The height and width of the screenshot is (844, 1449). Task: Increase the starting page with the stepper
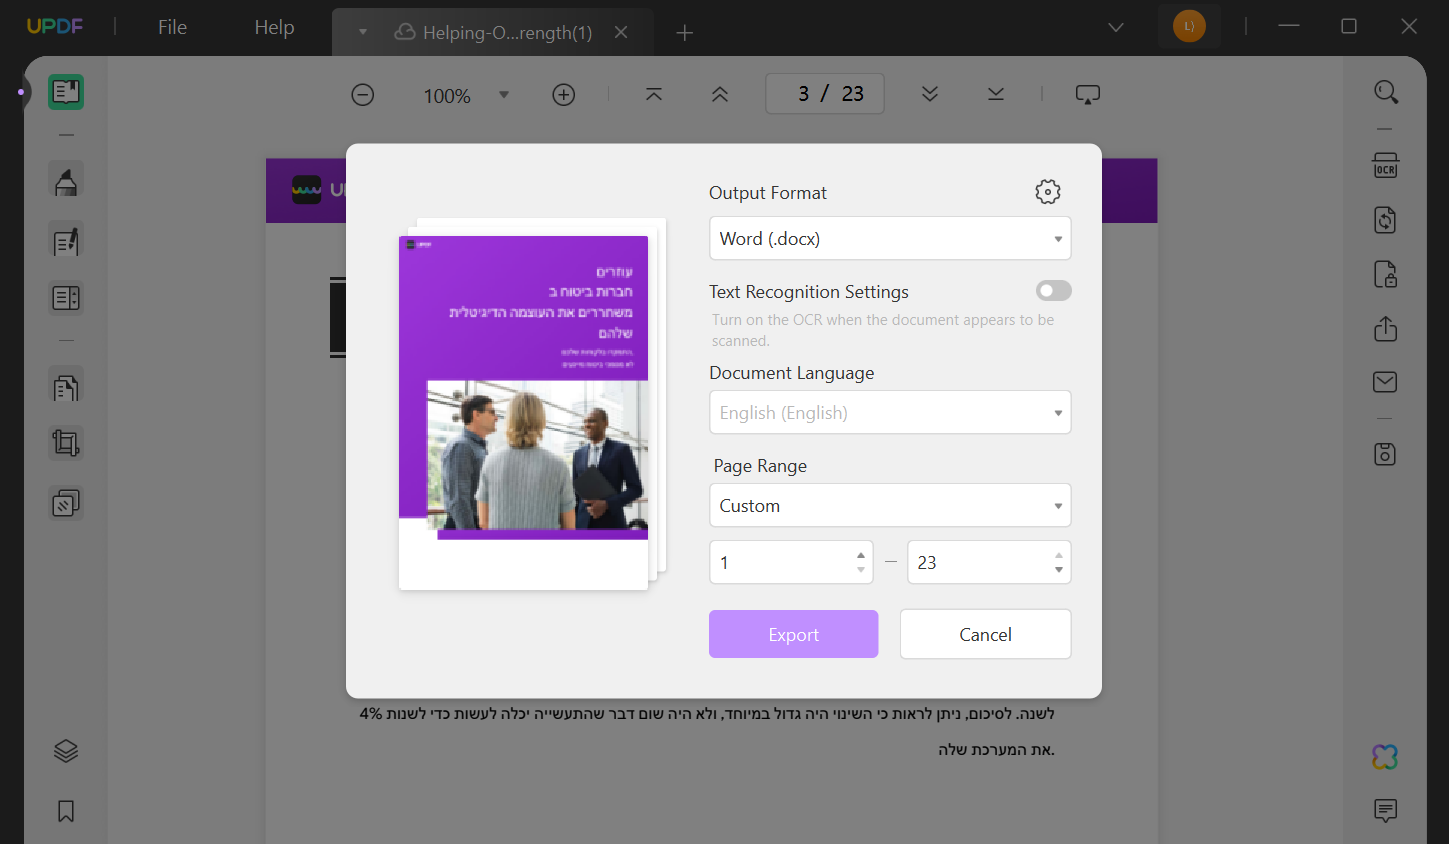pyautogui.click(x=858, y=555)
